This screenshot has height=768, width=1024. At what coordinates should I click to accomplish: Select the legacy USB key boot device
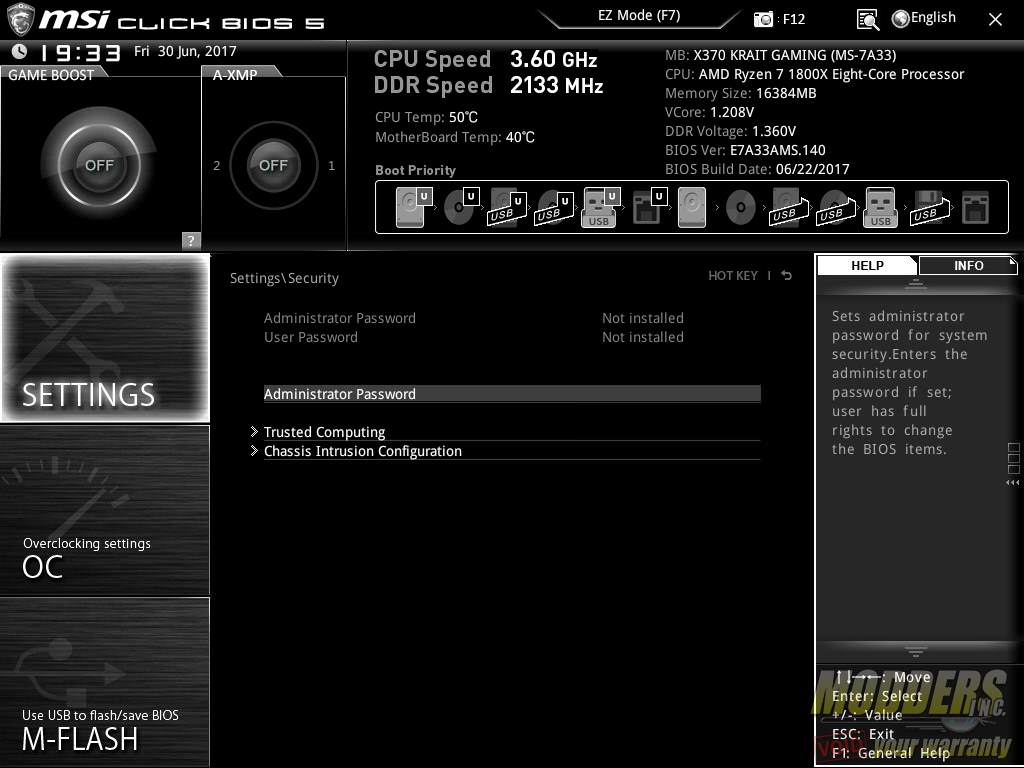[880, 207]
